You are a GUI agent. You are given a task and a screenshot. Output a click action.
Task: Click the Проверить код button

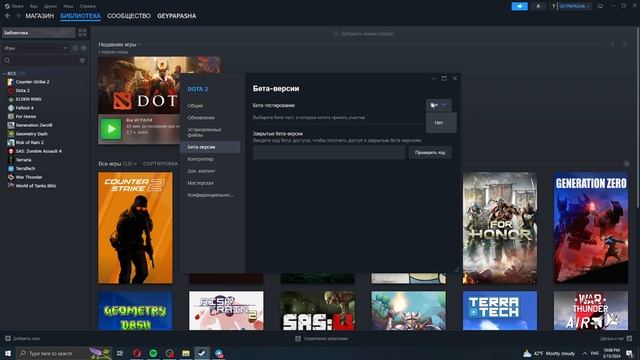[x=430, y=153]
